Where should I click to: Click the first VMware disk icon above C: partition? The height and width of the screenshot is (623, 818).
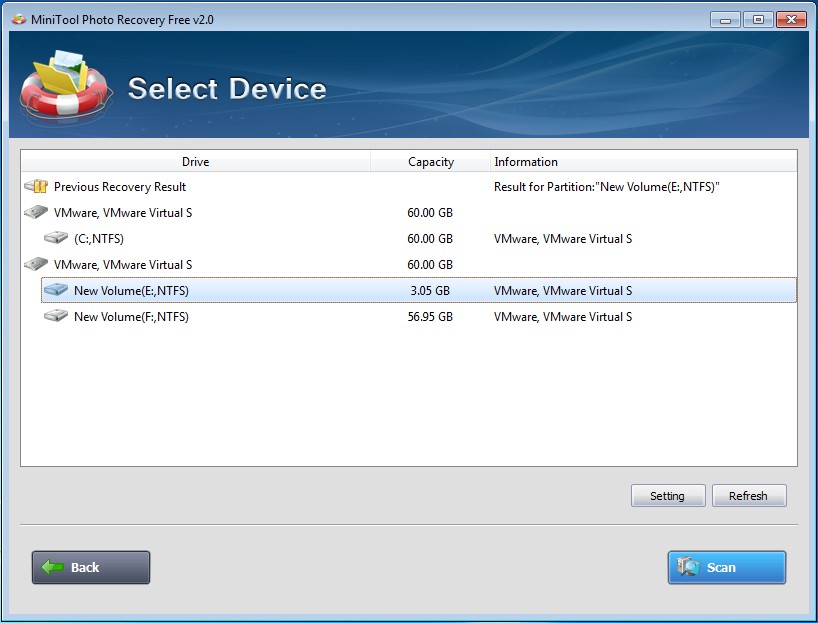click(x=36, y=212)
